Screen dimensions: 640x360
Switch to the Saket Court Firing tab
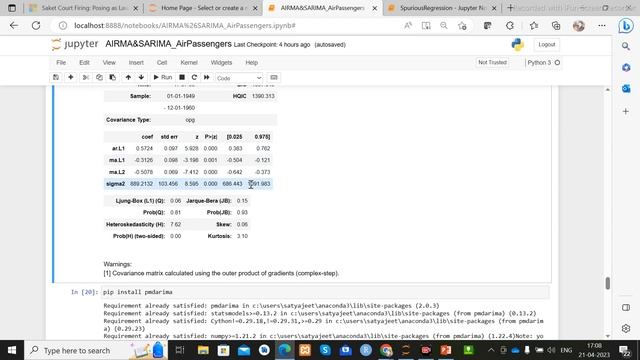pyautogui.click(x=84, y=8)
